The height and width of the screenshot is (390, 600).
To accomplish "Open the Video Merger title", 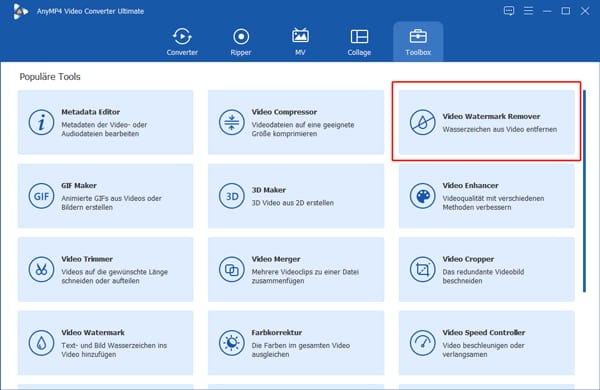I will (276, 259).
